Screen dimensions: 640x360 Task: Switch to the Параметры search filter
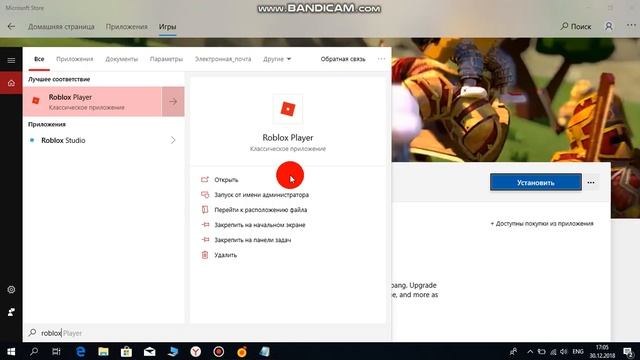tap(166, 59)
